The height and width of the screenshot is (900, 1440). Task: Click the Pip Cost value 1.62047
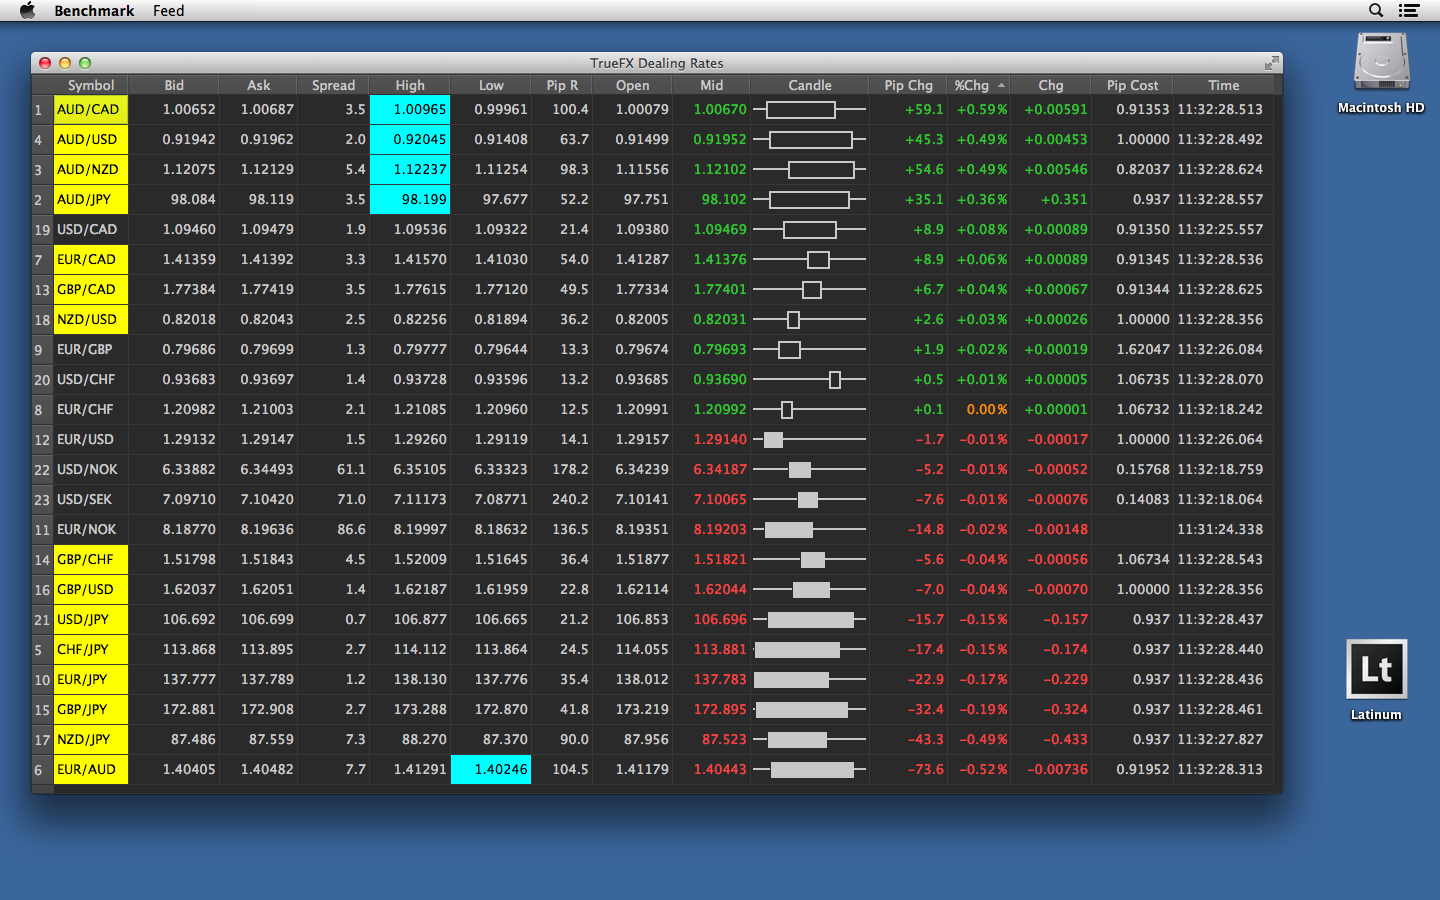pos(1143,349)
